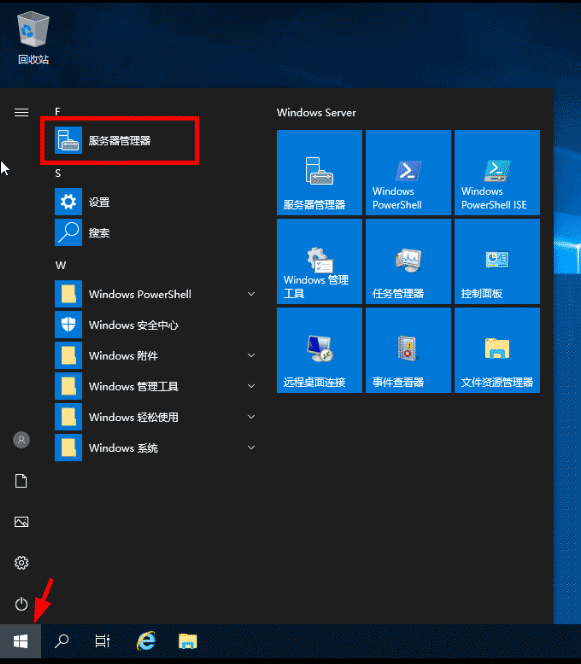Launch the 远程桌面连接 tile
The width and height of the screenshot is (581, 664).
(x=319, y=350)
